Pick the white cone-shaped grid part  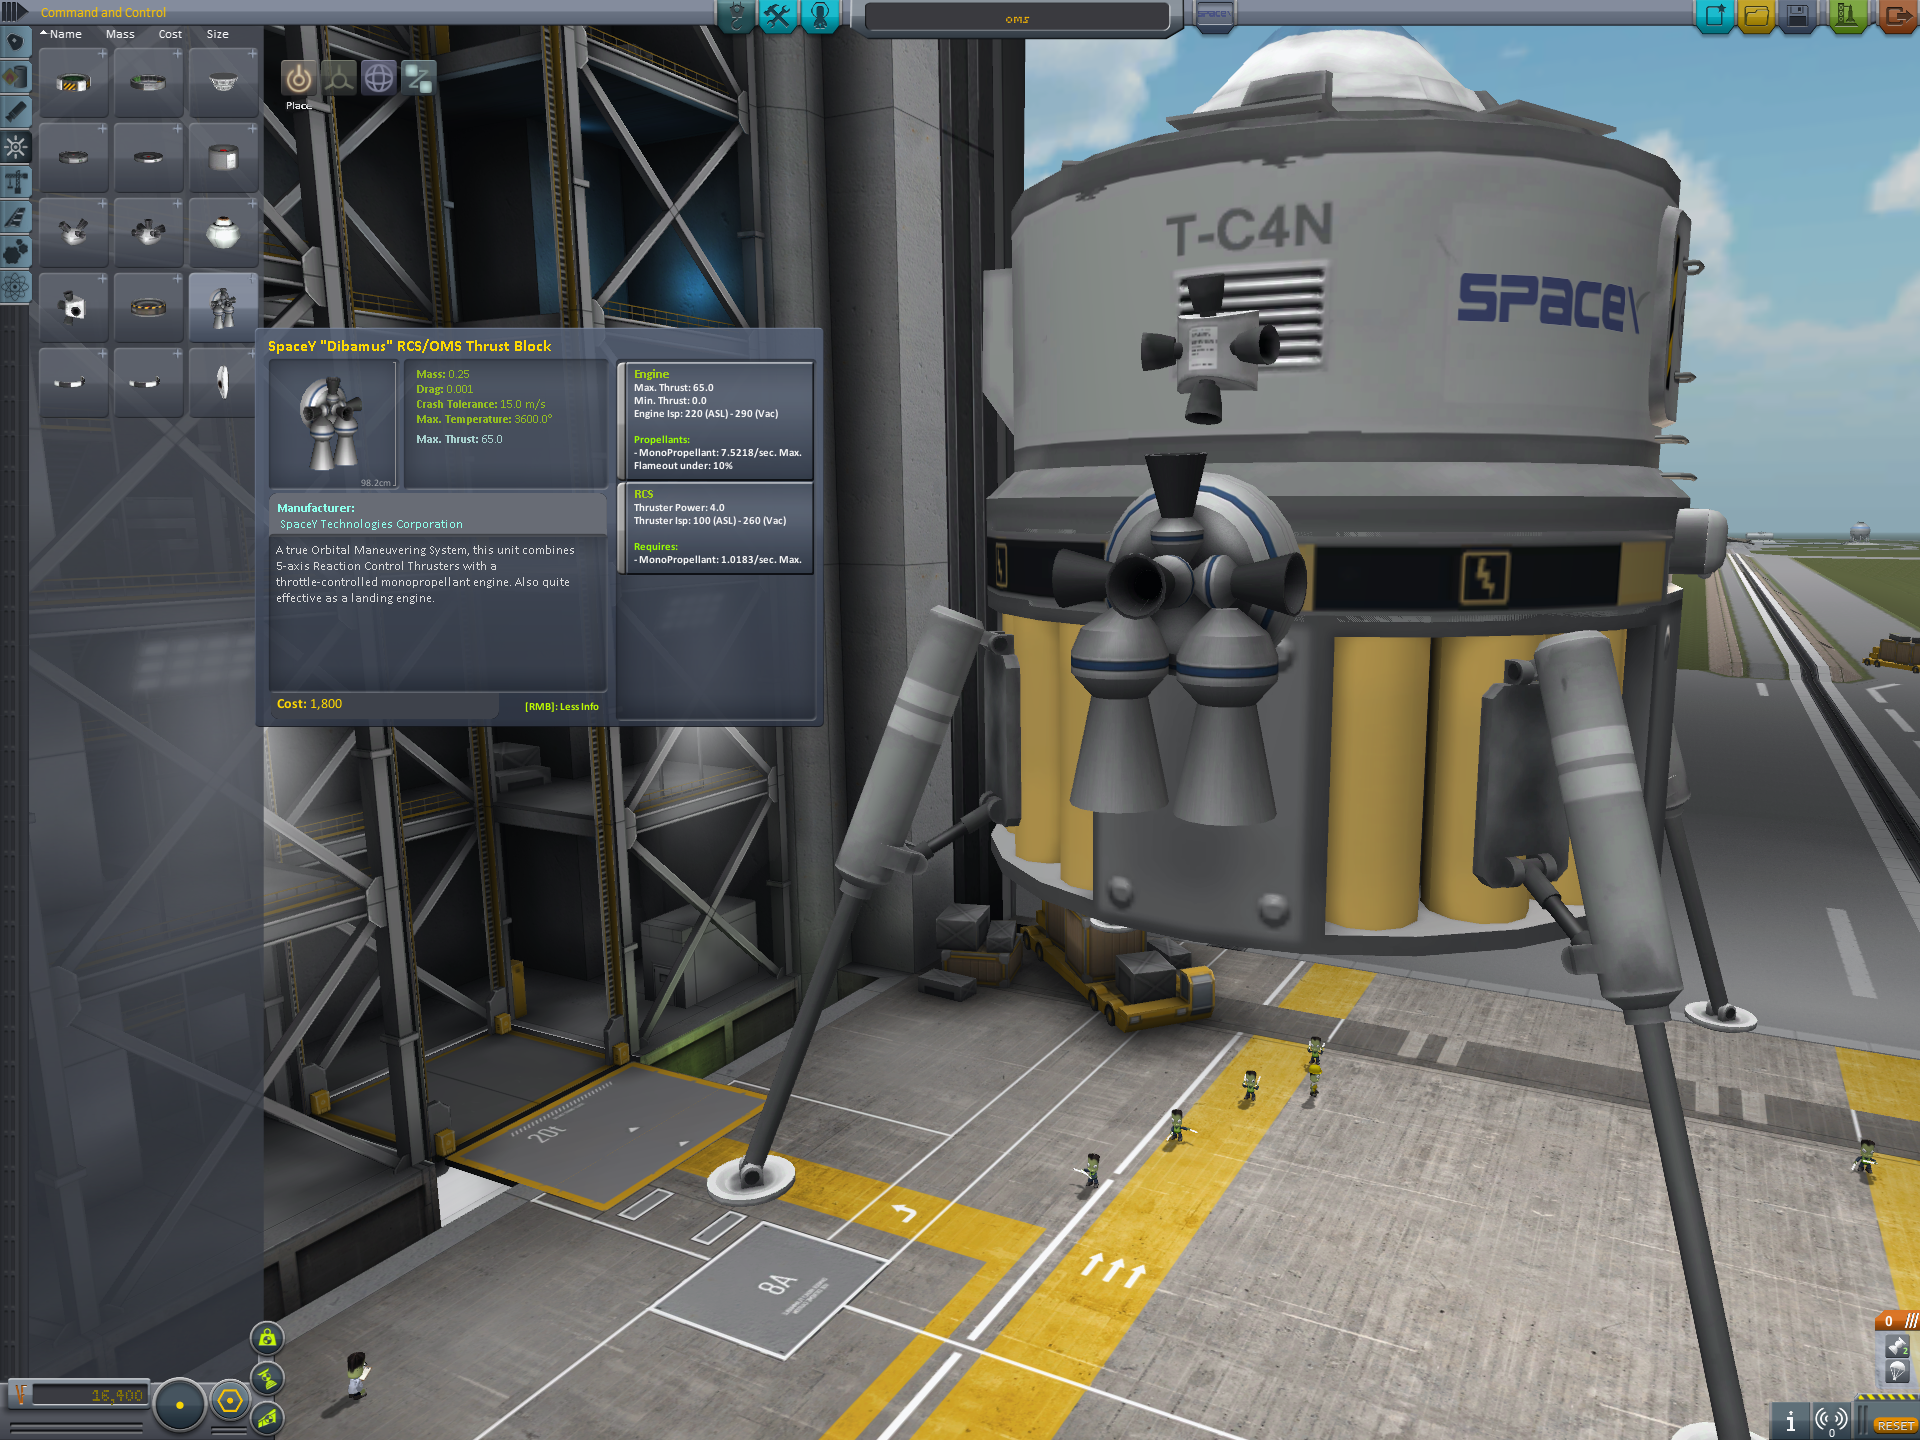[x=223, y=83]
